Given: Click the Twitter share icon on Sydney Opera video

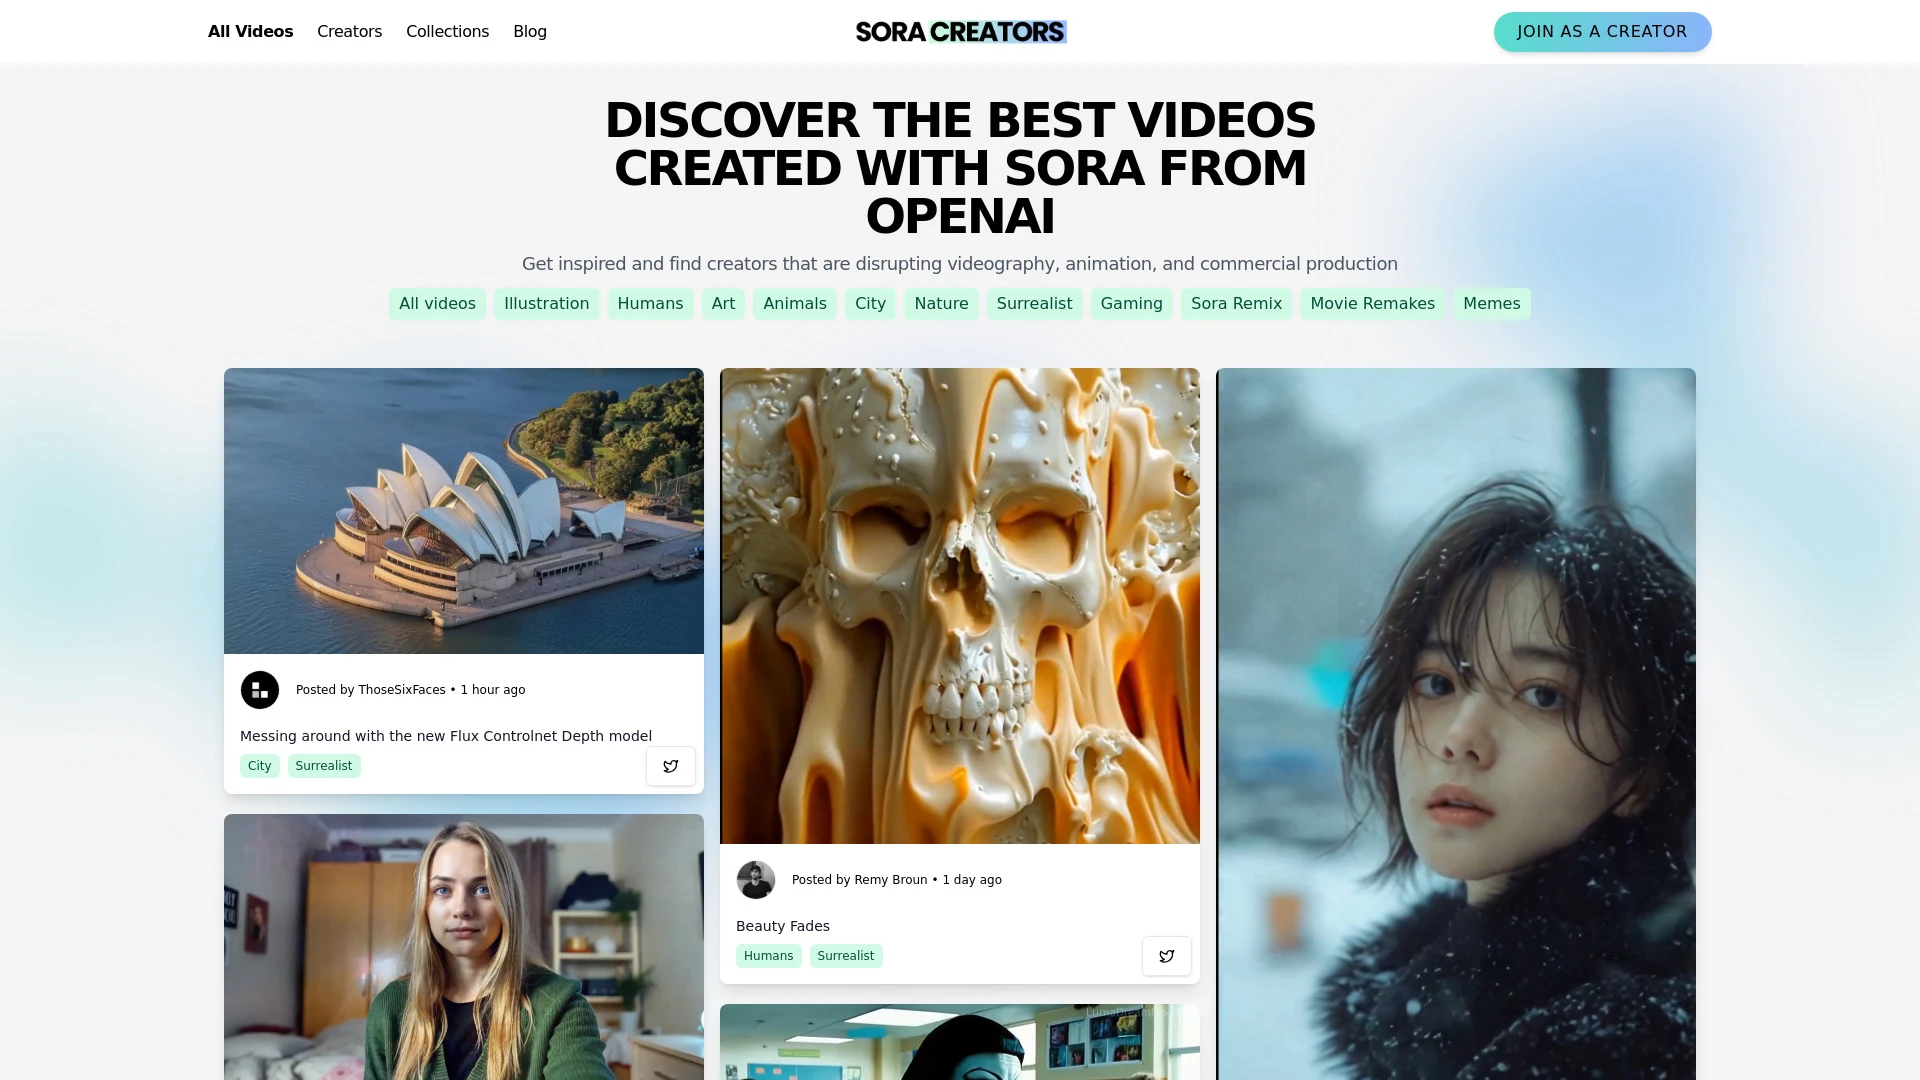Looking at the screenshot, I should click(x=671, y=766).
